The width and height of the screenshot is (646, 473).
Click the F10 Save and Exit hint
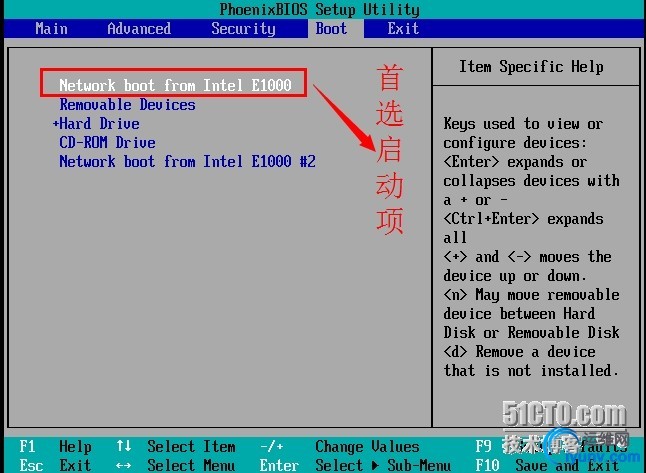point(547,465)
